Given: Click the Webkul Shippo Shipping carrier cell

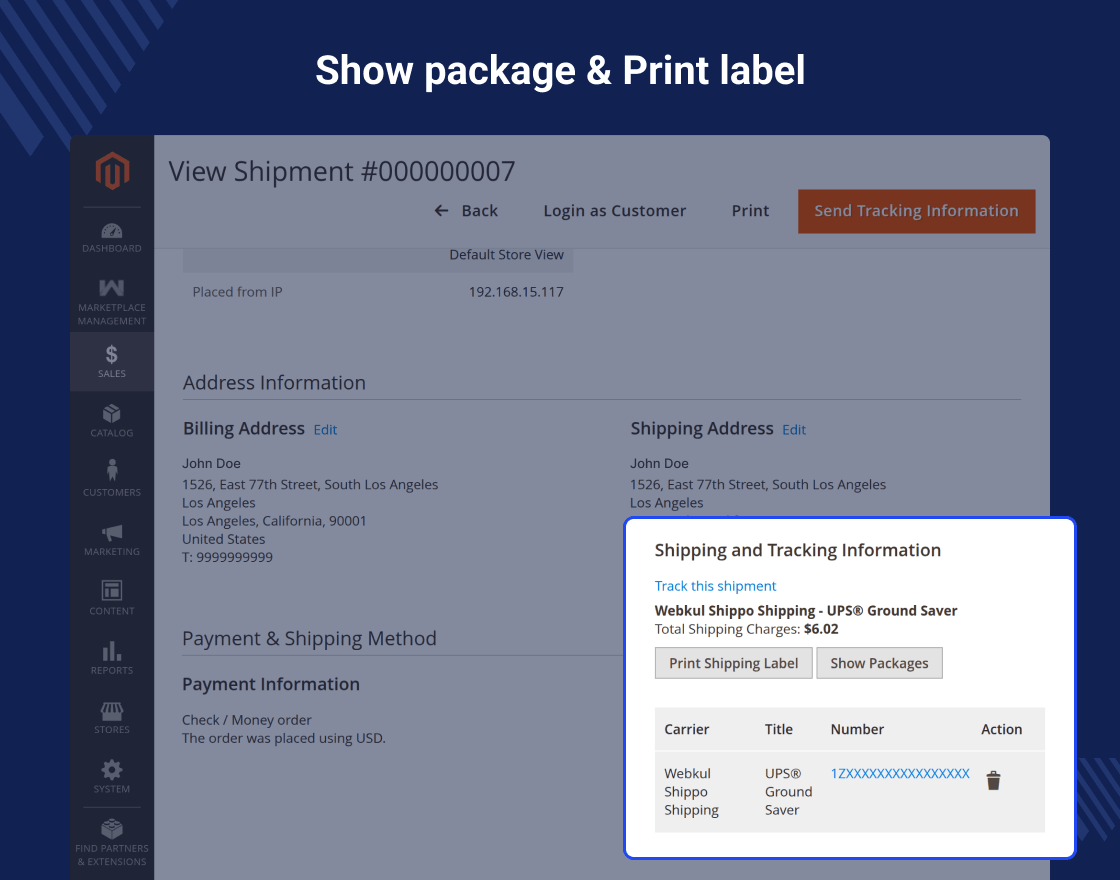Looking at the screenshot, I should pos(691,791).
